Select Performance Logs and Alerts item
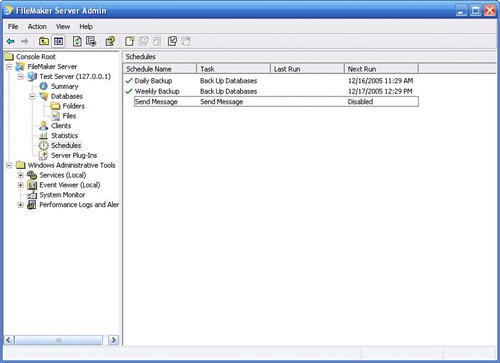The image size is (500, 363). coord(79,205)
